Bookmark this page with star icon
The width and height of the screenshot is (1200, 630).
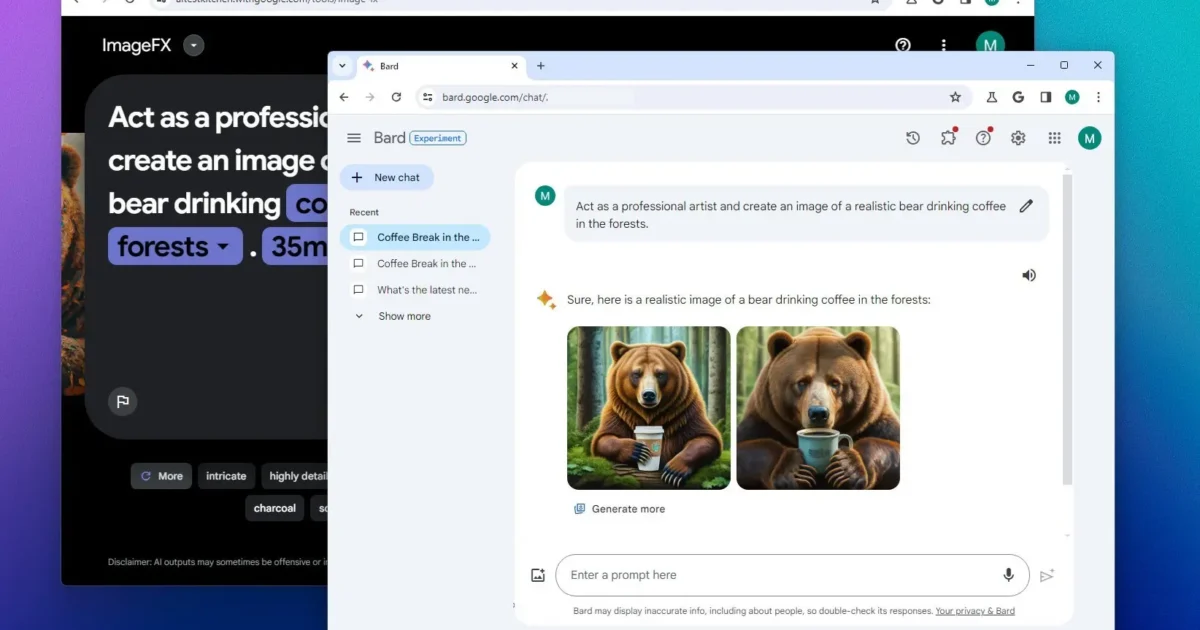coord(955,97)
